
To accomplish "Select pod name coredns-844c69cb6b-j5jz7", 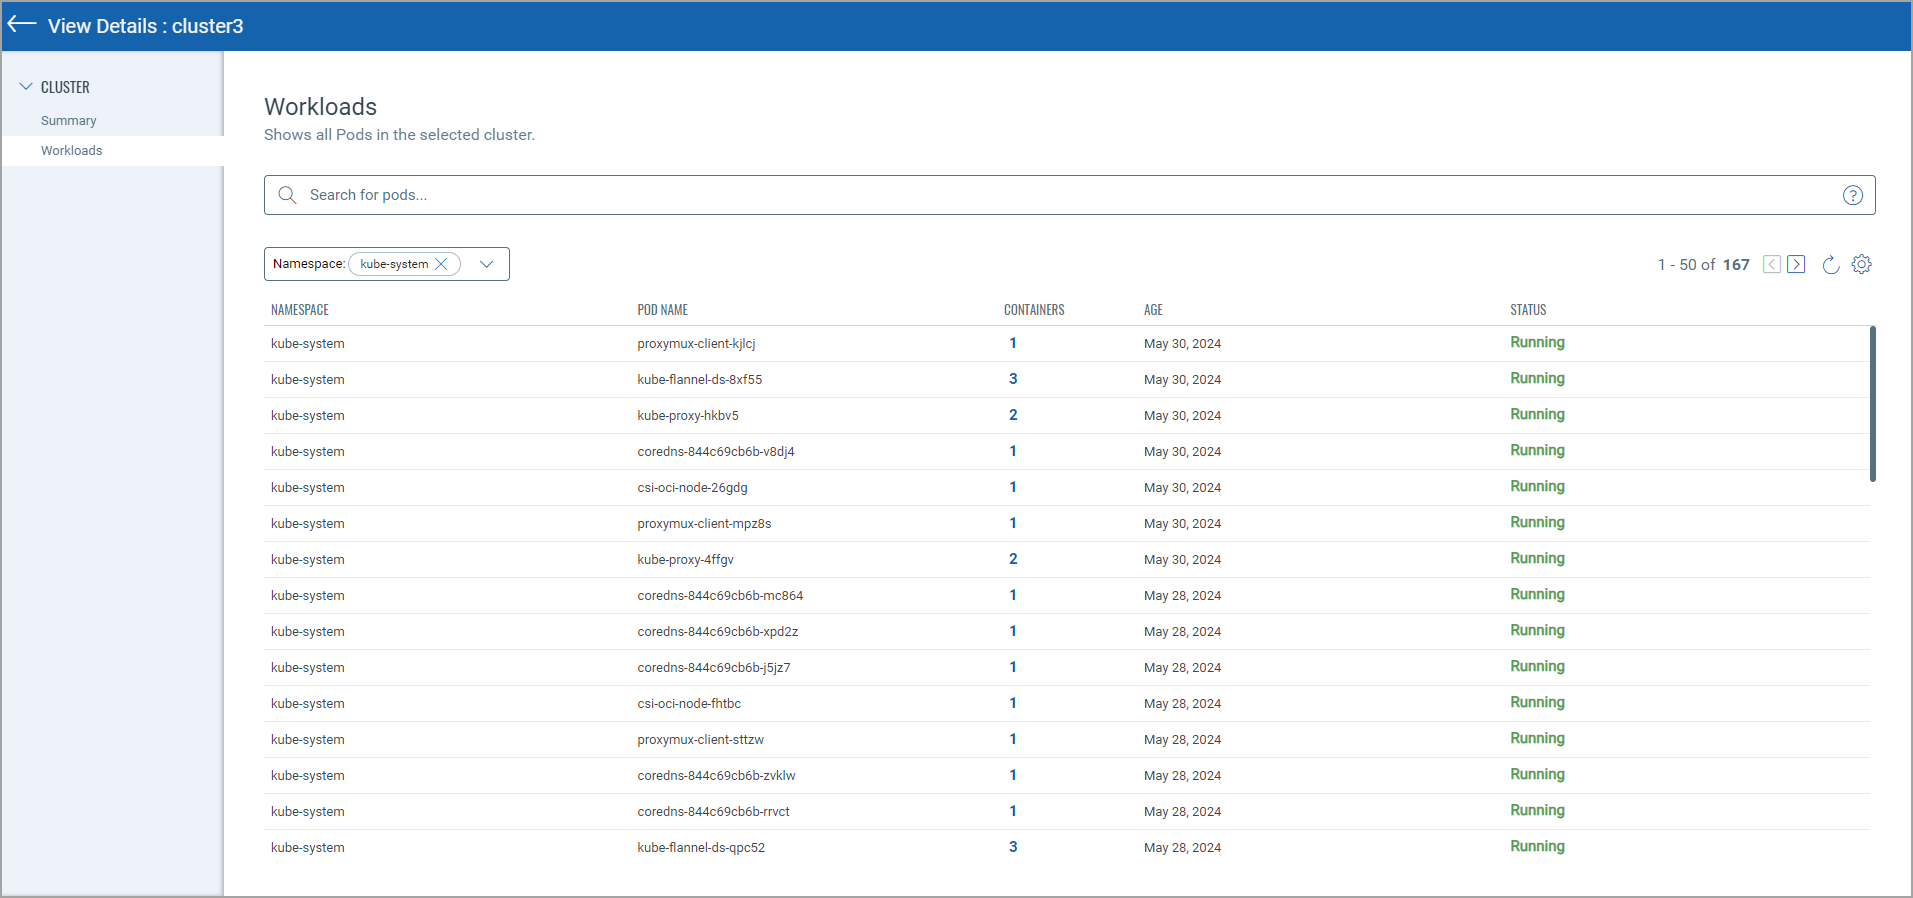I will [x=714, y=668].
